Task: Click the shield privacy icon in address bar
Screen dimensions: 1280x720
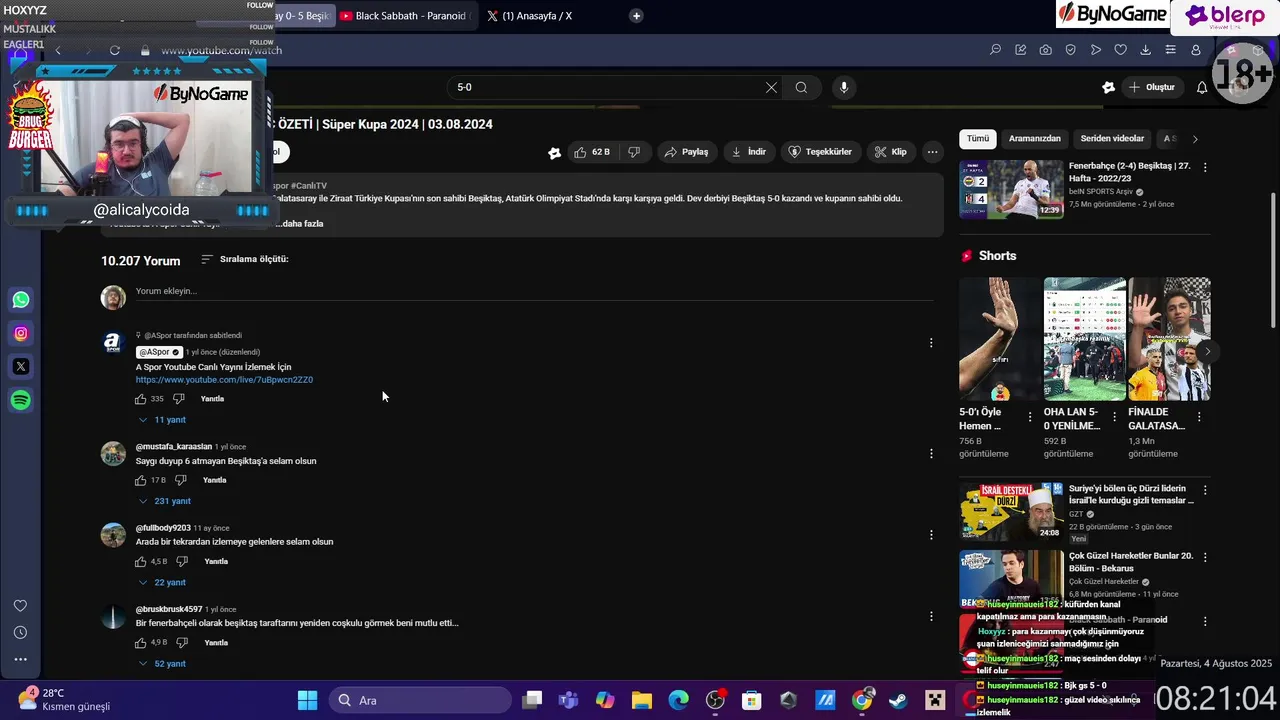Action: pos(1070,50)
